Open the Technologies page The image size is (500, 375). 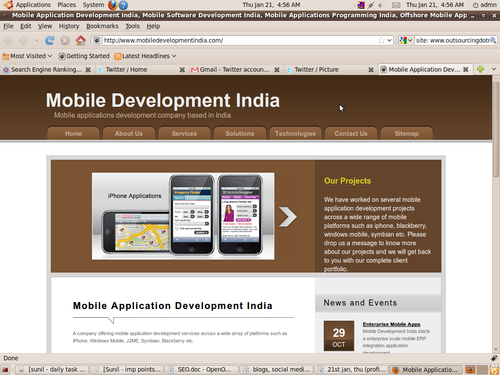pos(295,133)
